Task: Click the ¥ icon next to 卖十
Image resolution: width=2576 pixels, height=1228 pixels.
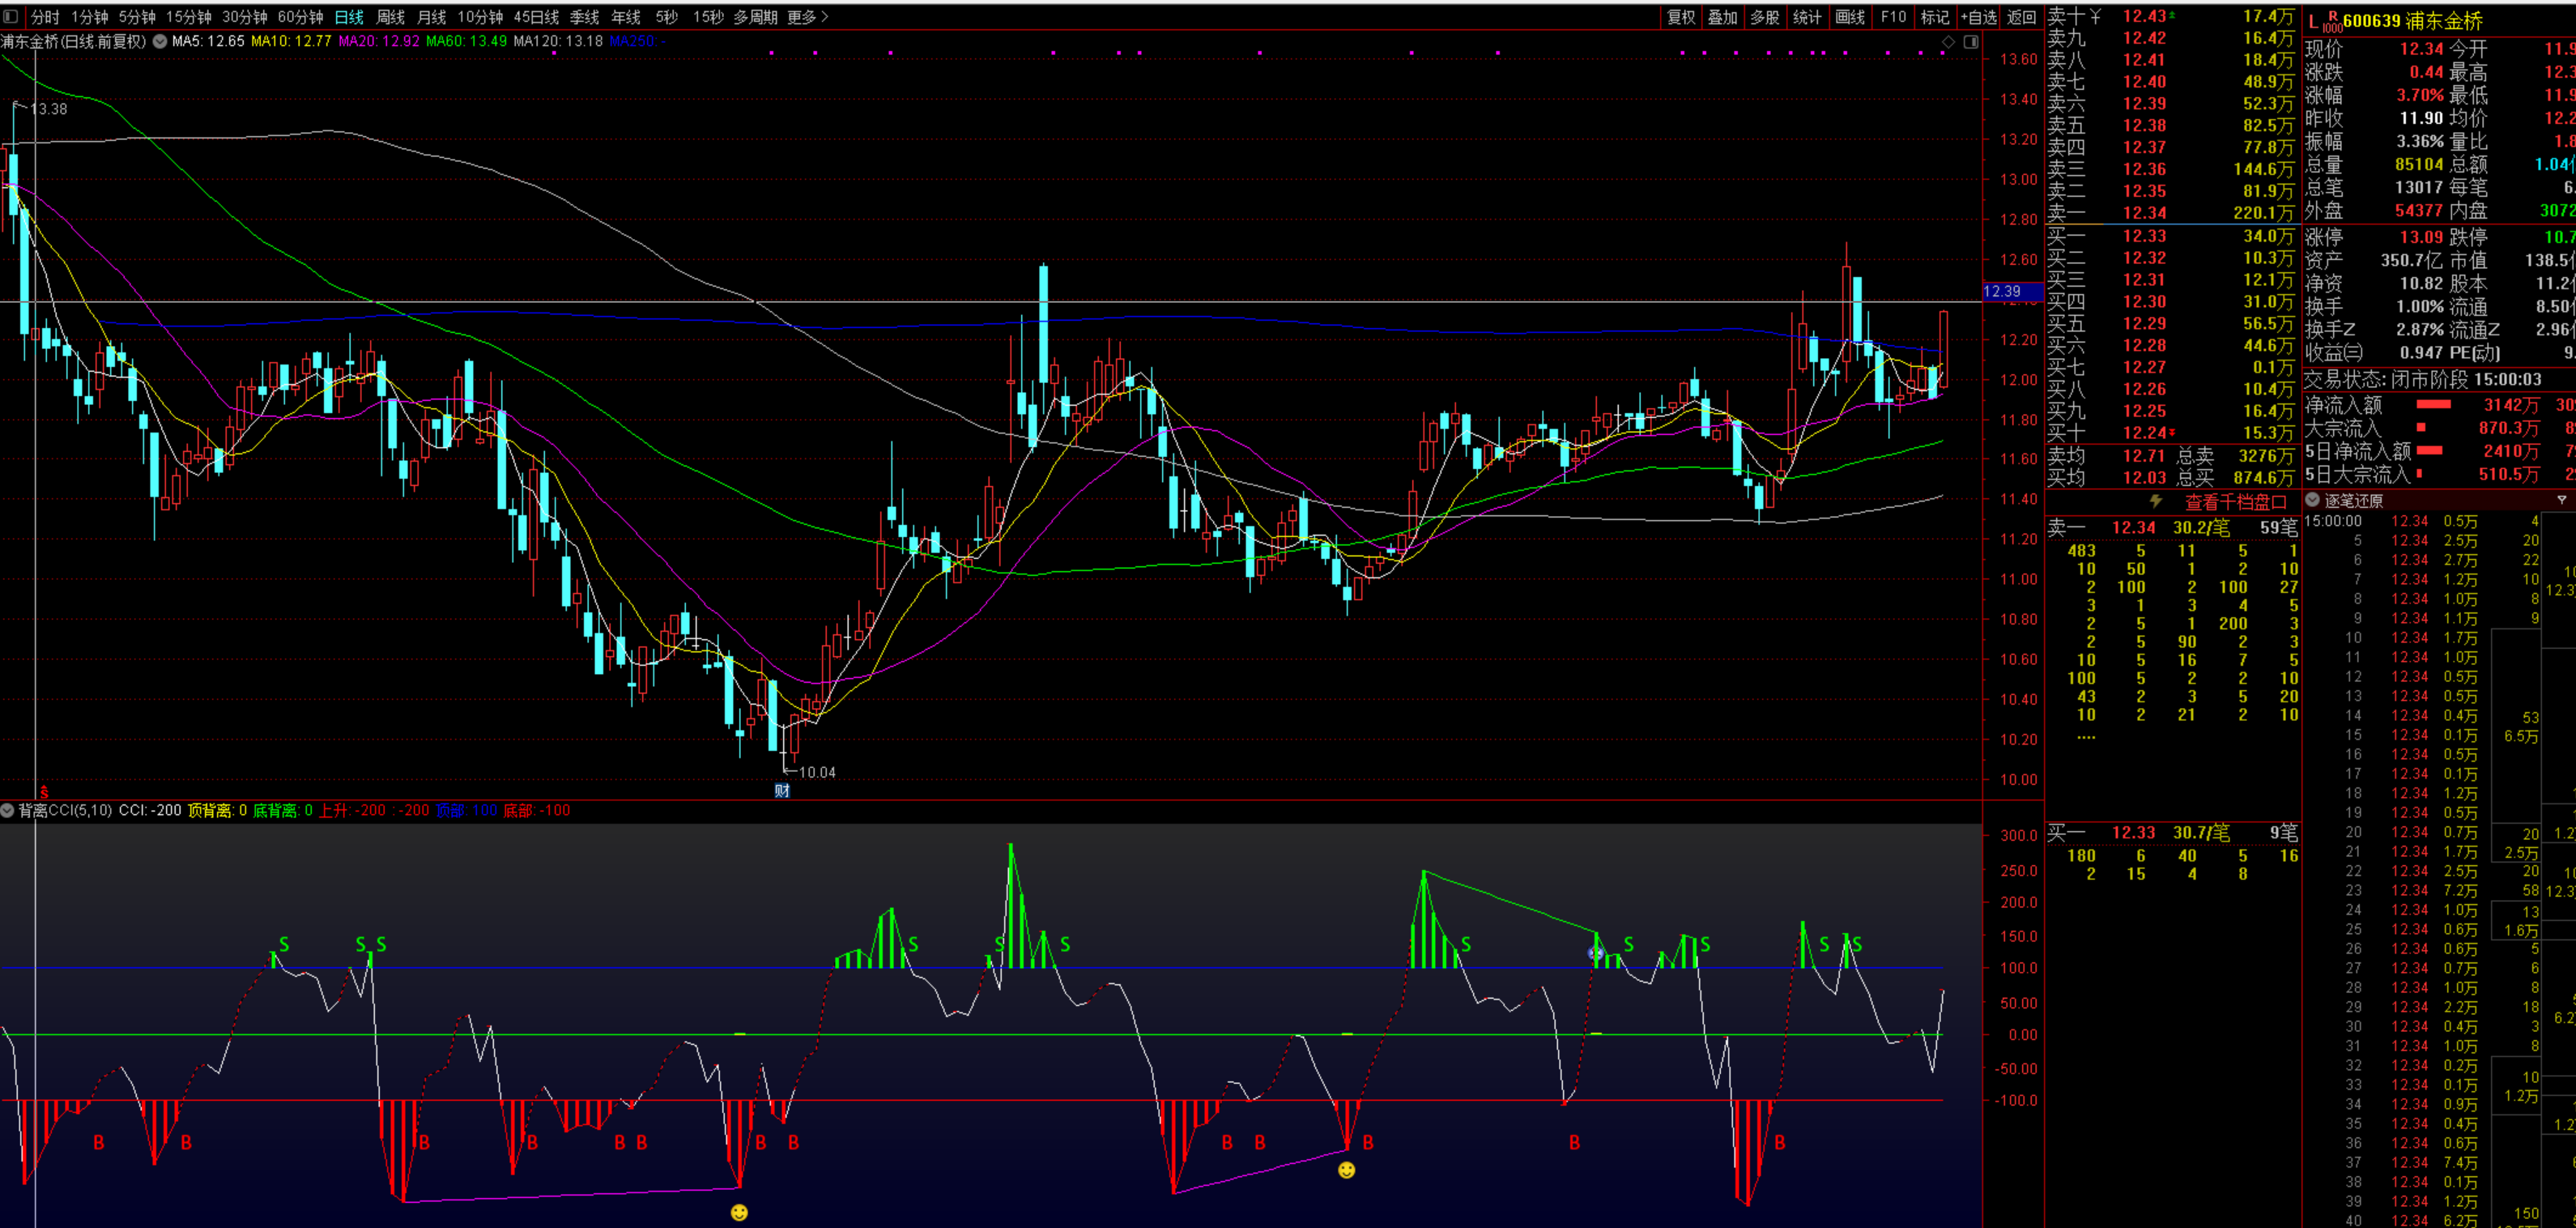Action: click(x=2095, y=16)
